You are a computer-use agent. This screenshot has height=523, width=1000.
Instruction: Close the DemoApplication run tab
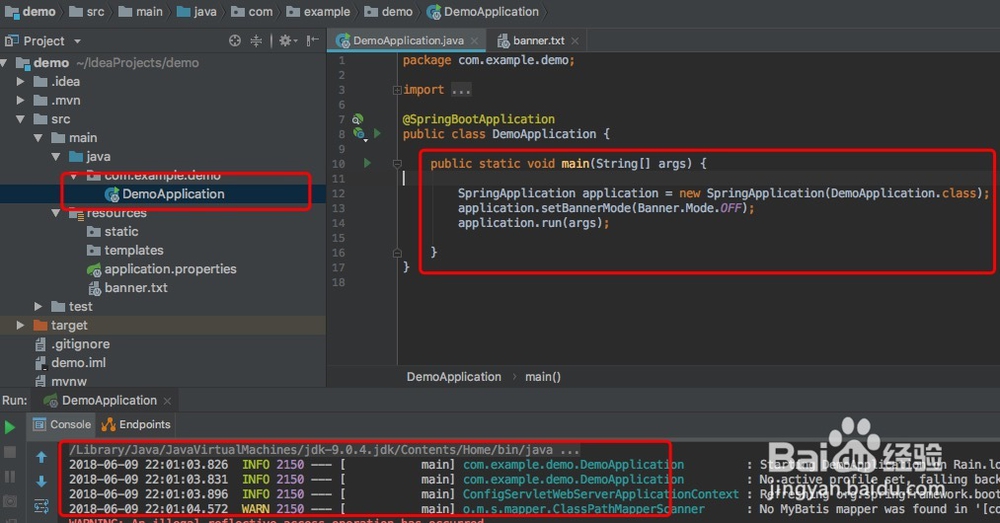167,401
